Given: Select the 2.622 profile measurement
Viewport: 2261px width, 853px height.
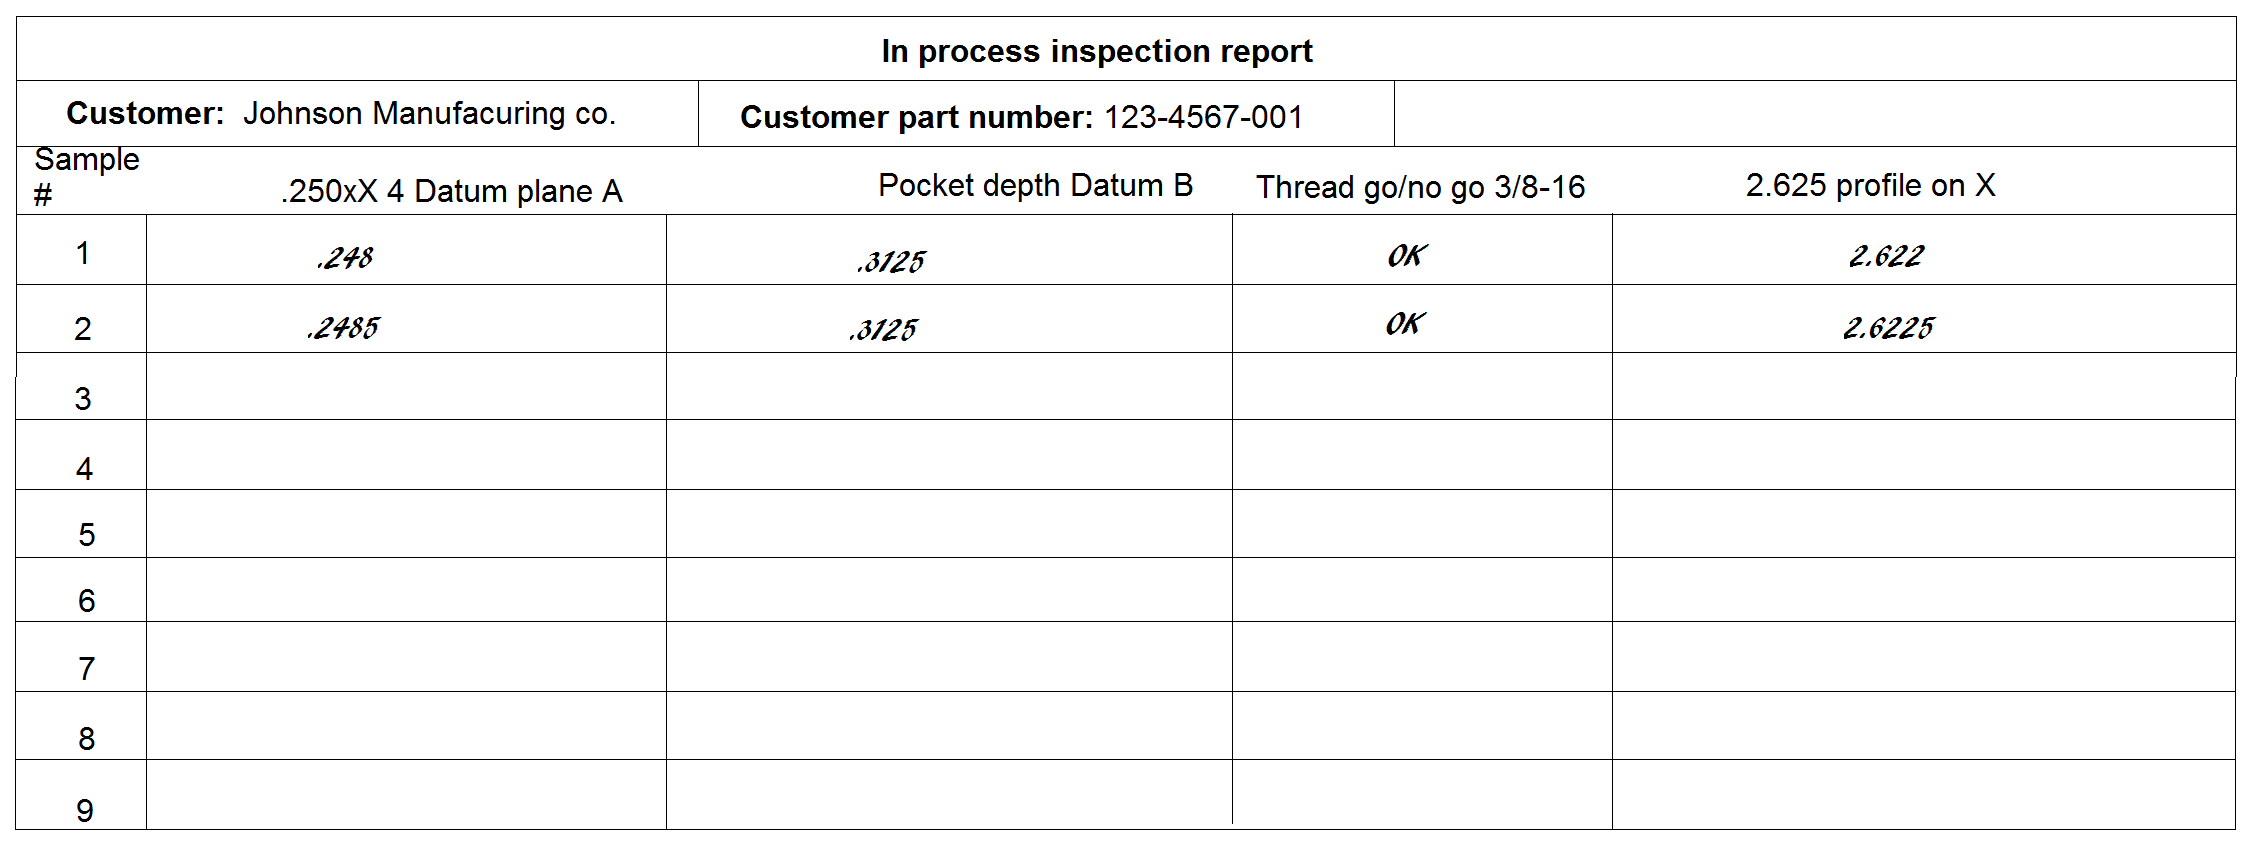Looking at the screenshot, I should click(1886, 256).
